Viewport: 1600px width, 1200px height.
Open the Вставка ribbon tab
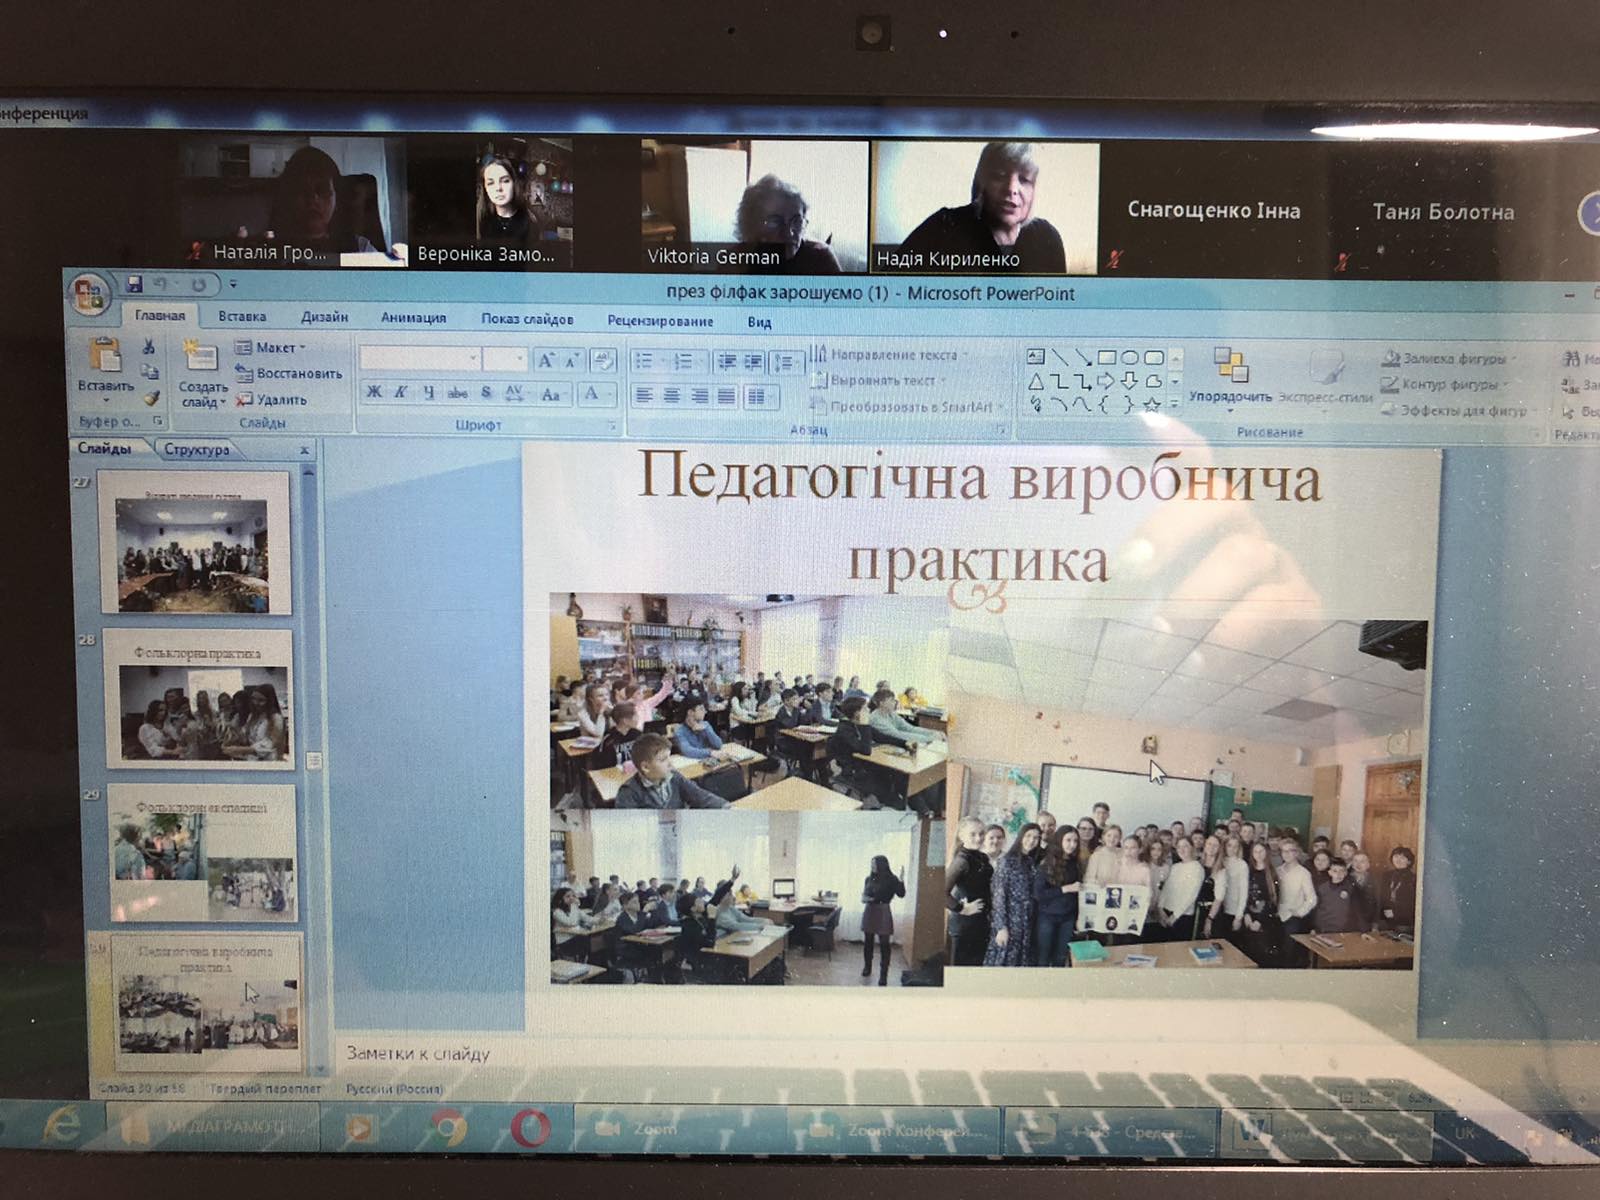pyautogui.click(x=242, y=316)
